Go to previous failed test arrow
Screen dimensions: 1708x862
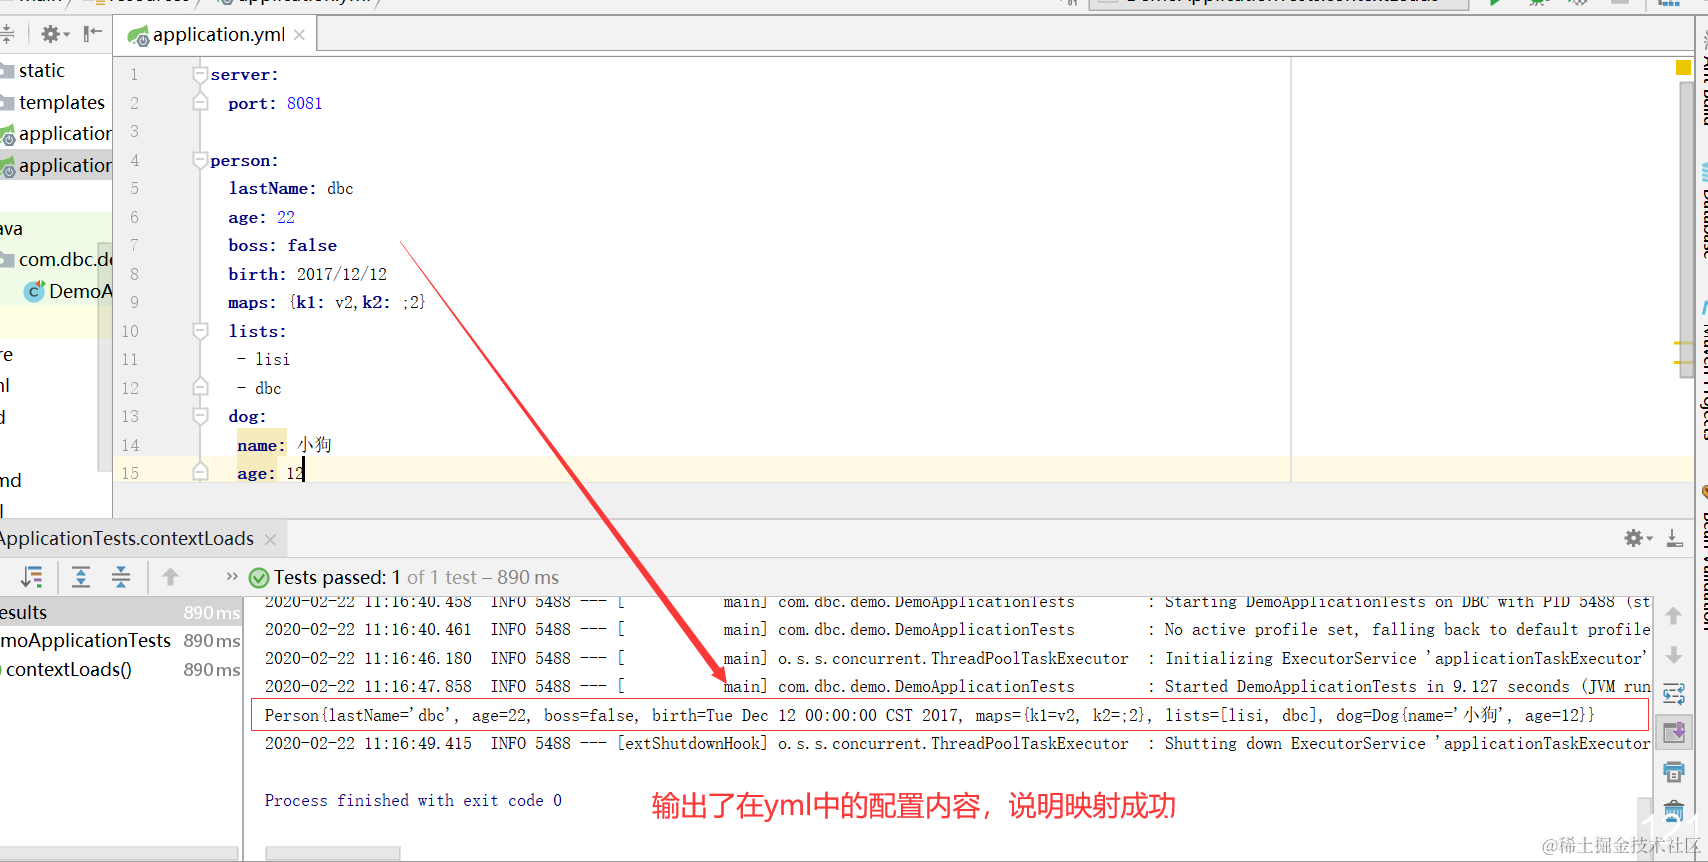click(170, 577)
